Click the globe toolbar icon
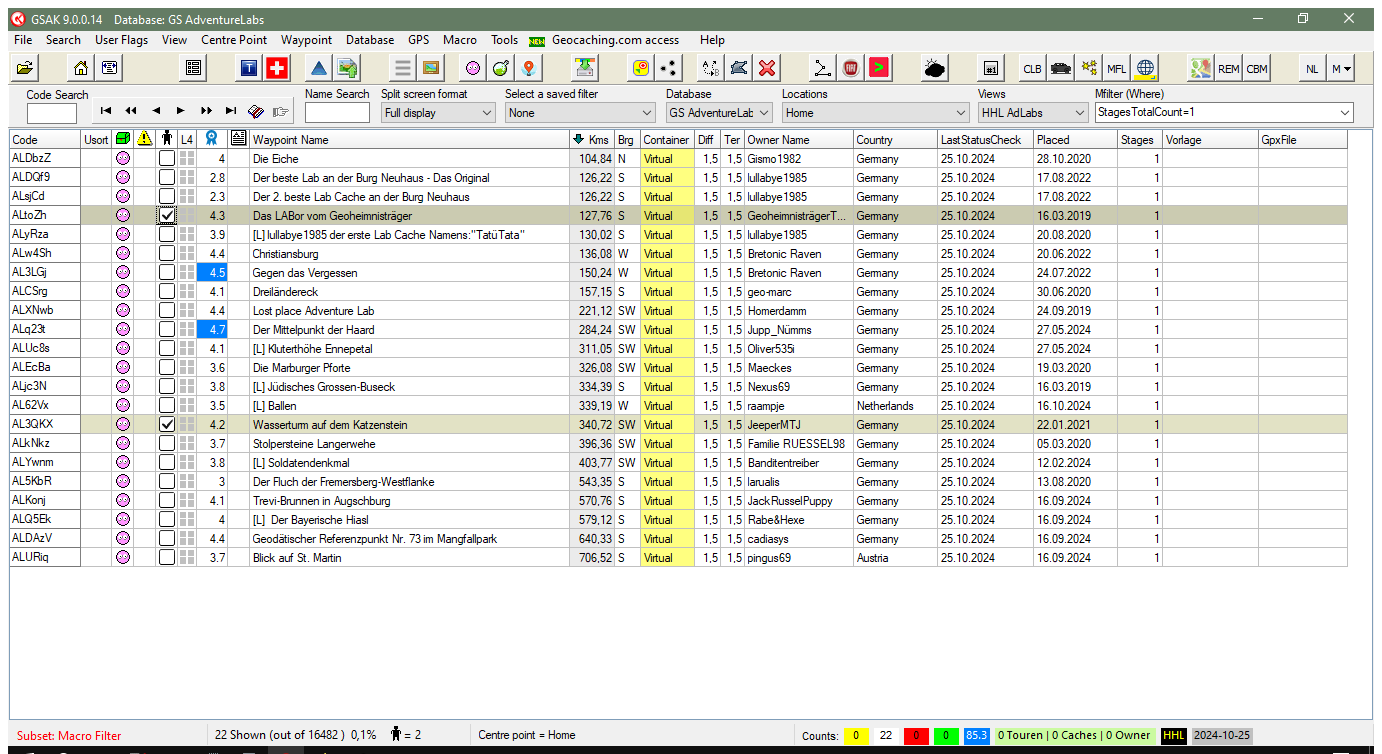 pyautogui.click(x=1145, y=68)
